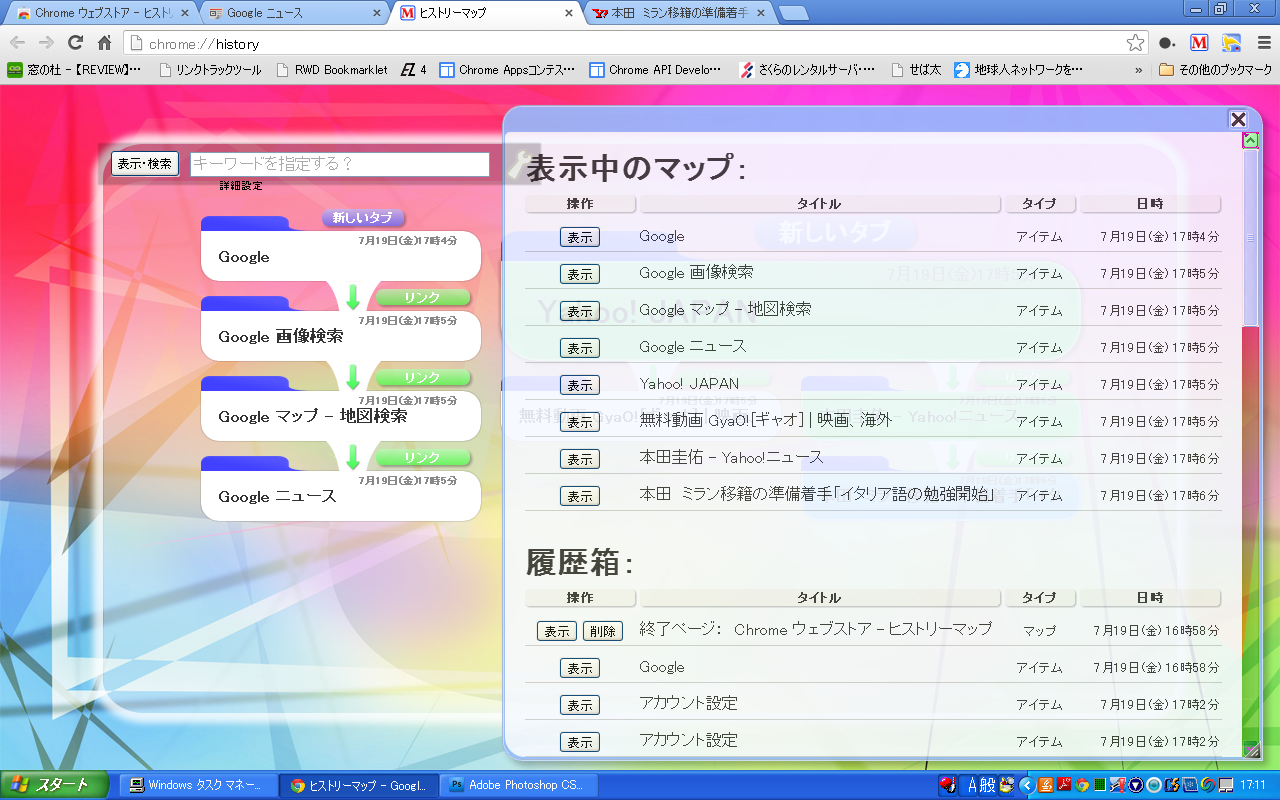Click the multicolor swirl tray icon

coord(1208,785)
